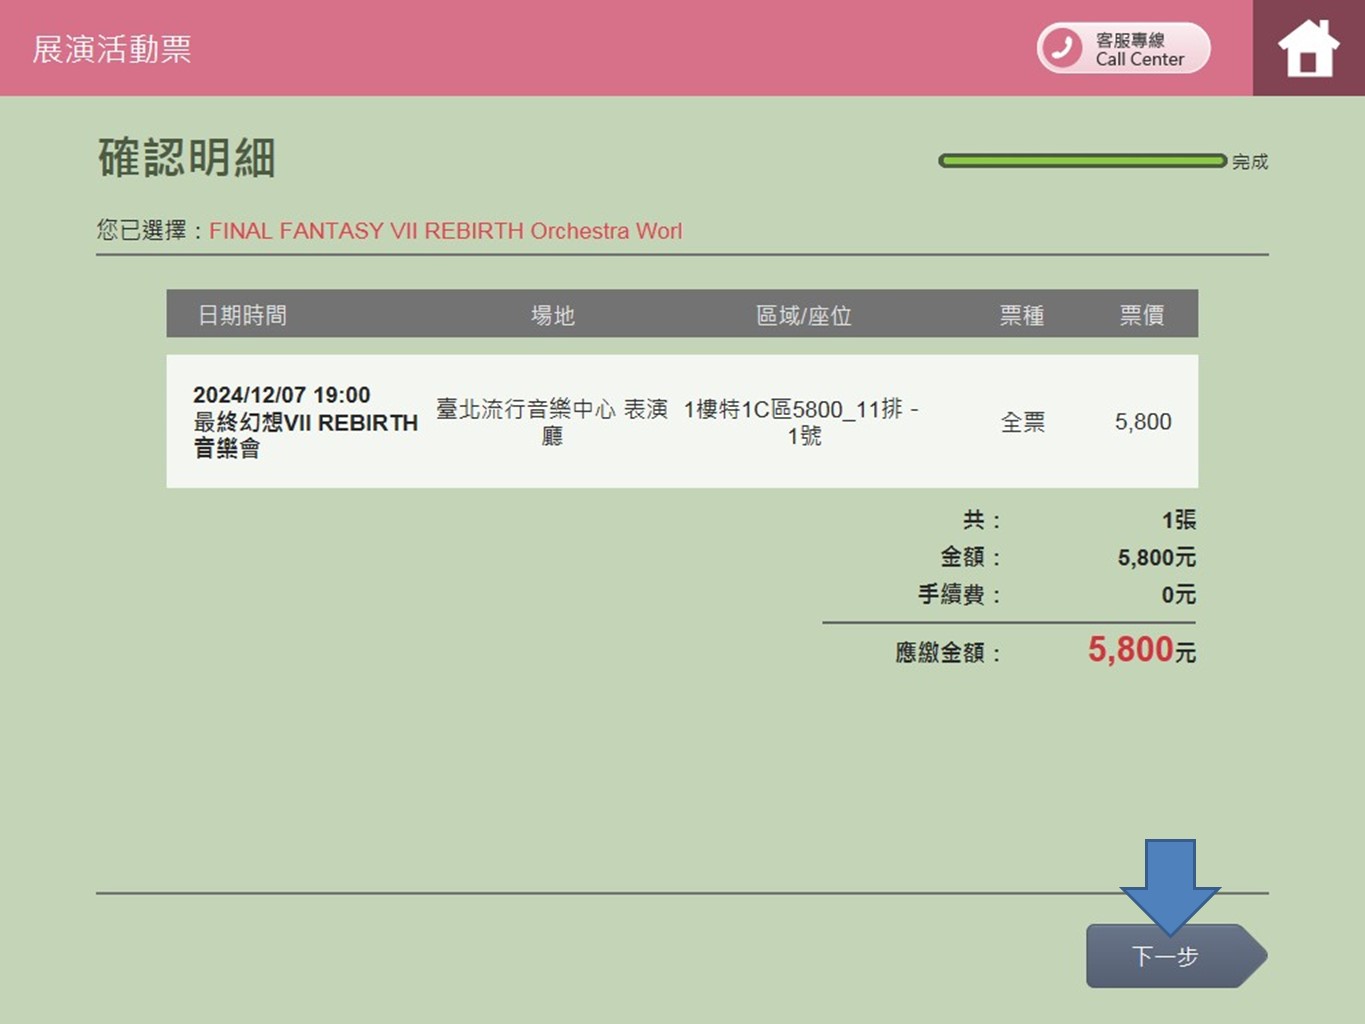Click the 完成 progress label
Screen dimensions: 1365x1024
click(1250, 162)
